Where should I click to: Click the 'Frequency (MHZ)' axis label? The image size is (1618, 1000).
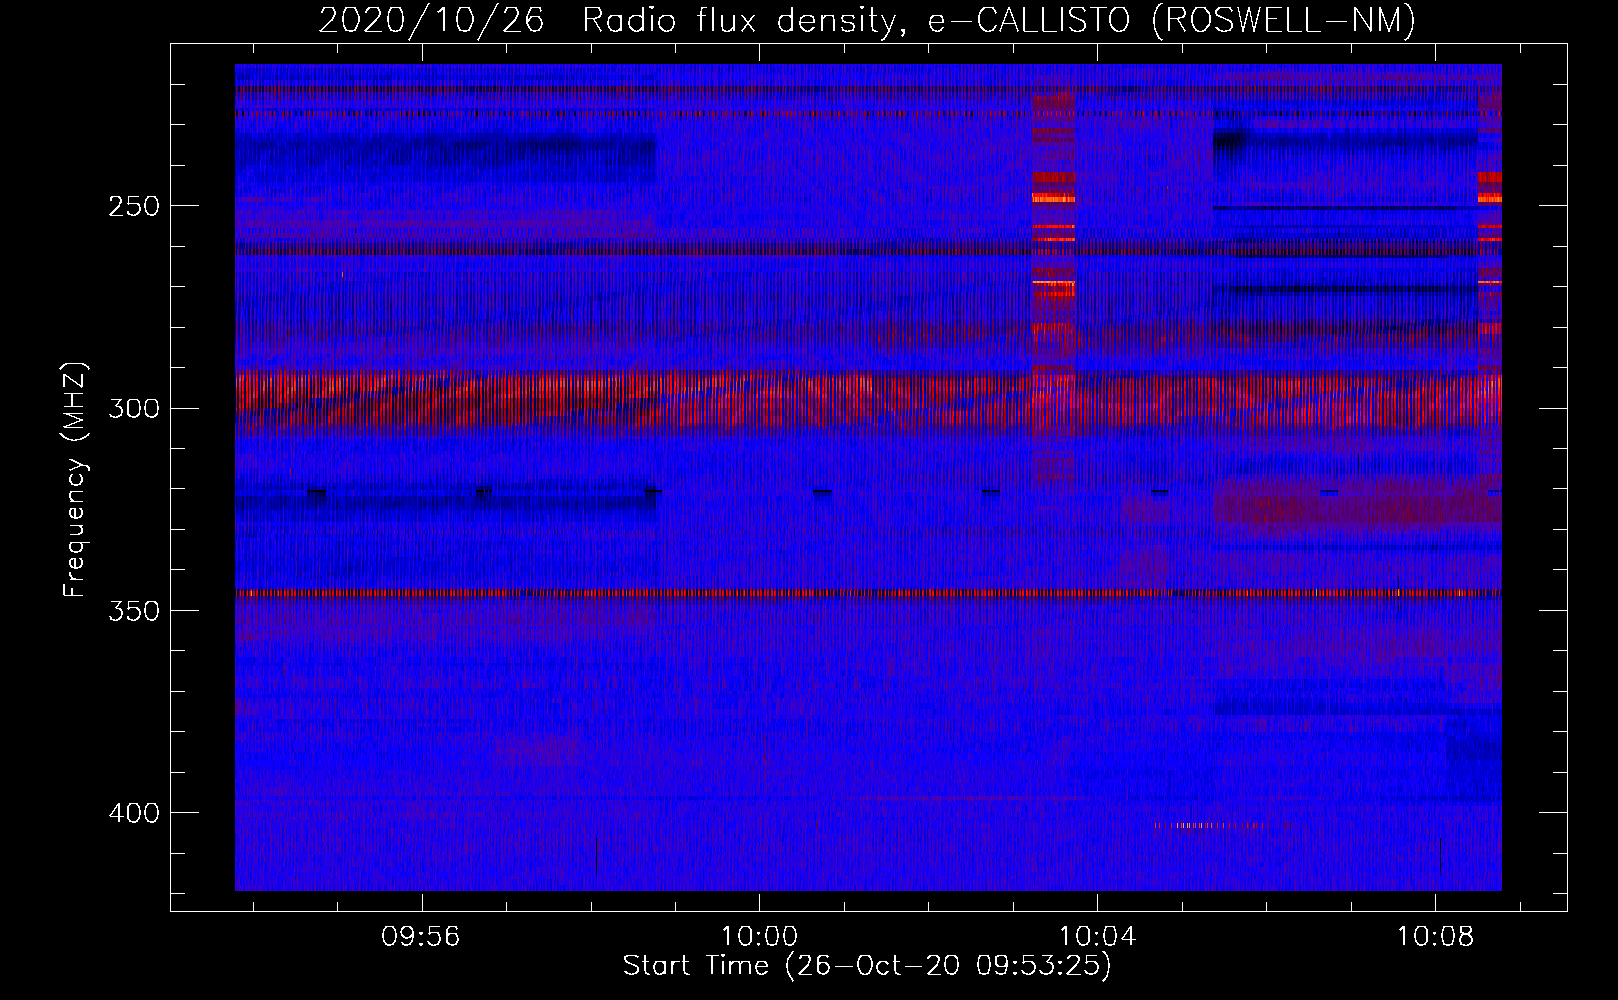click(75, 479)
